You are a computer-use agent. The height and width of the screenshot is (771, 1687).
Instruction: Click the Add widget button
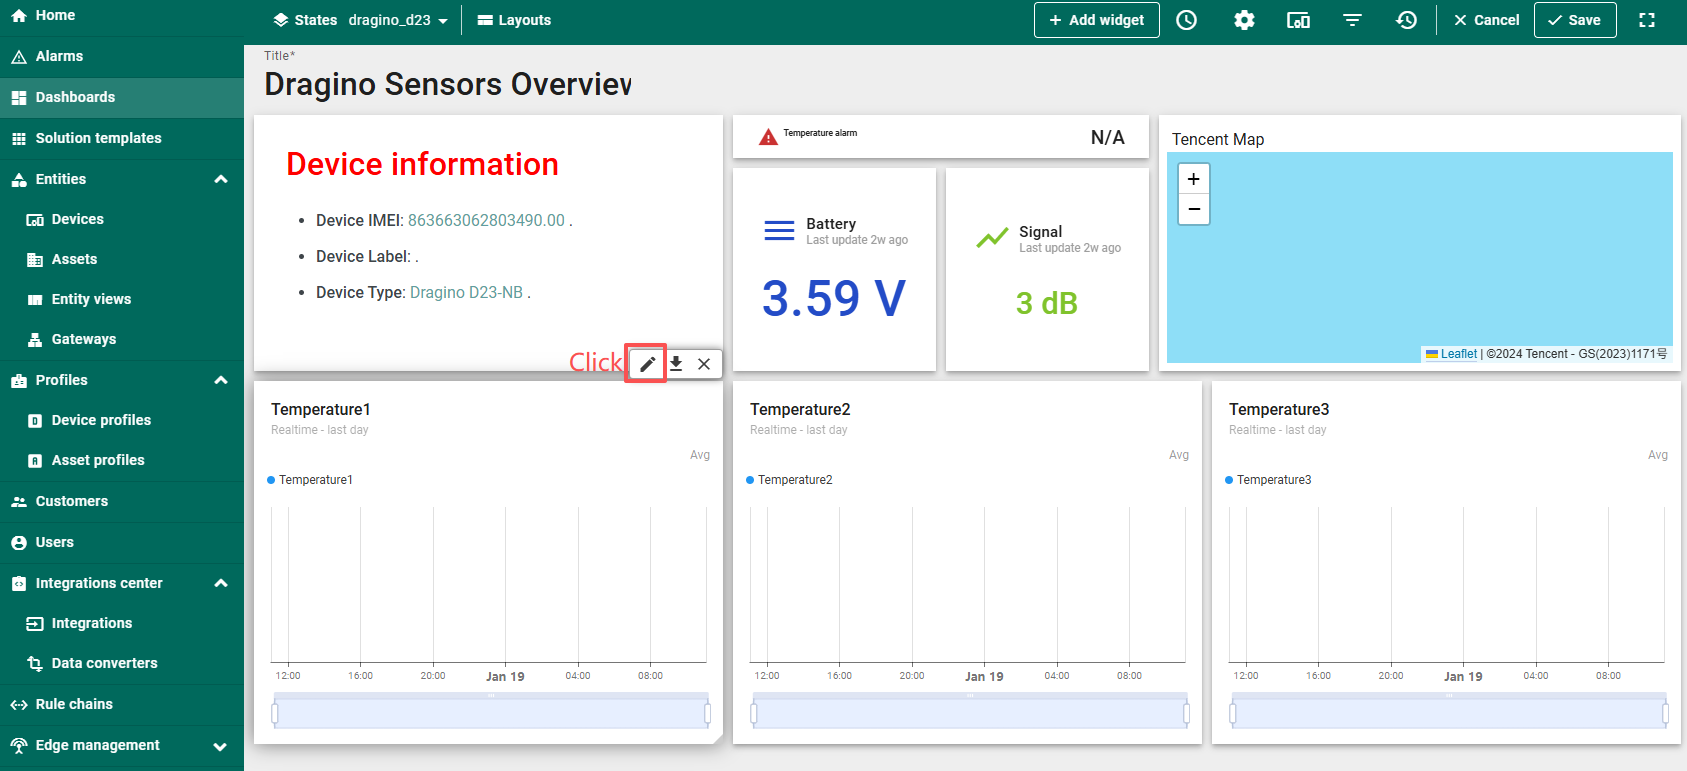pos(1096,20)
